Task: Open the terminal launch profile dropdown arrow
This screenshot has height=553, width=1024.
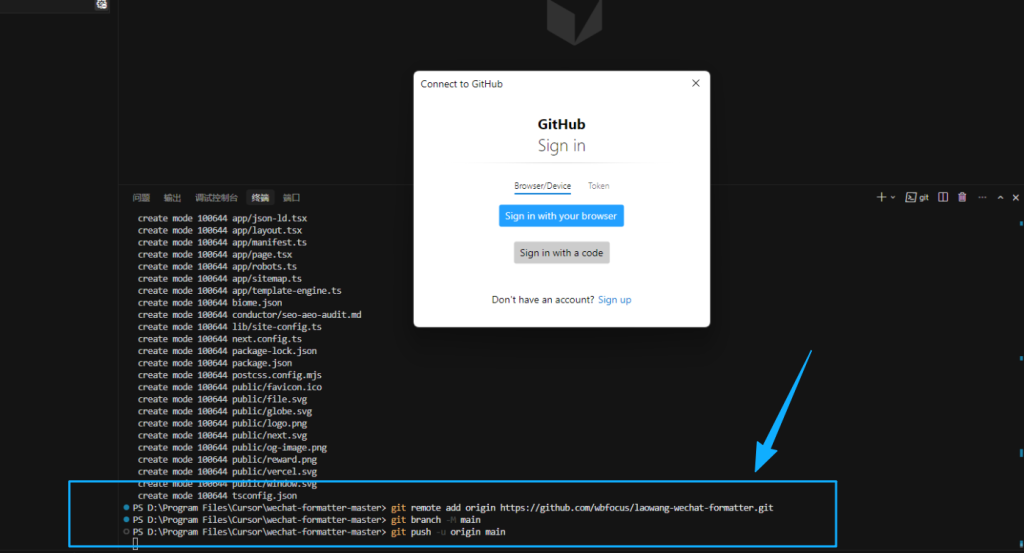Action: pyautogui.click(x=893, y=197)
